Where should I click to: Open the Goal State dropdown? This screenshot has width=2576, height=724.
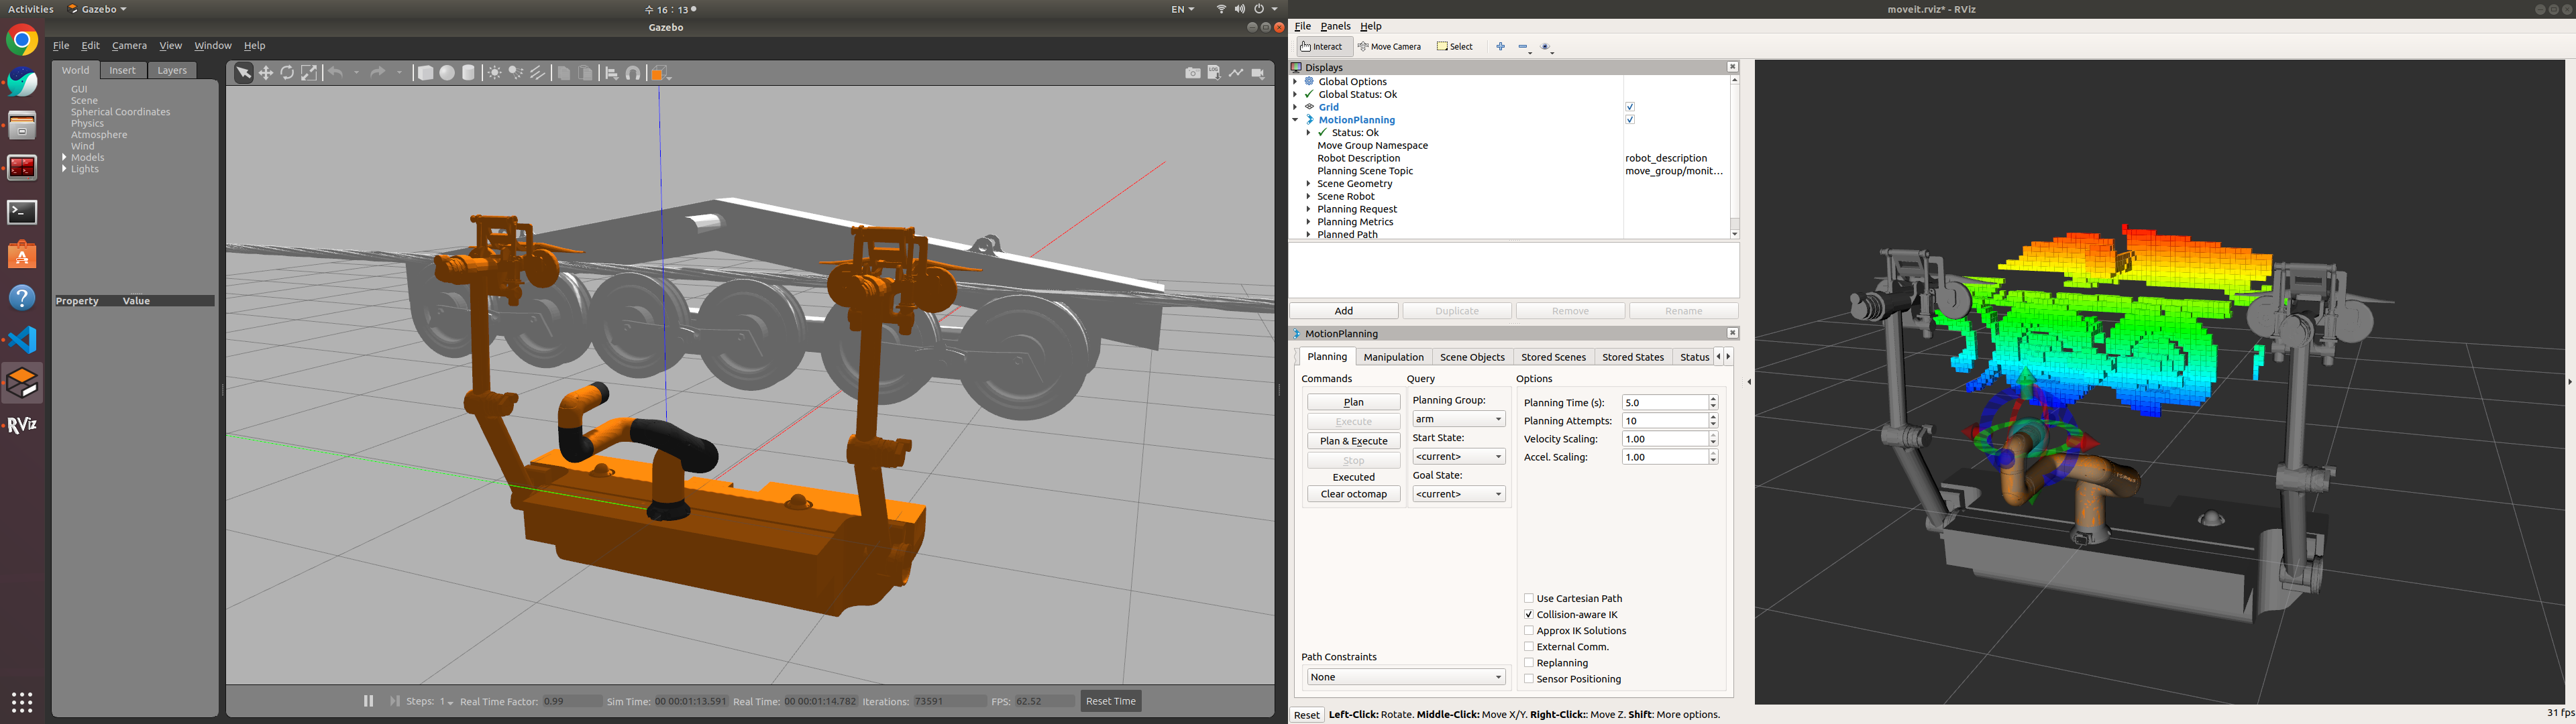pos(1459,494)
